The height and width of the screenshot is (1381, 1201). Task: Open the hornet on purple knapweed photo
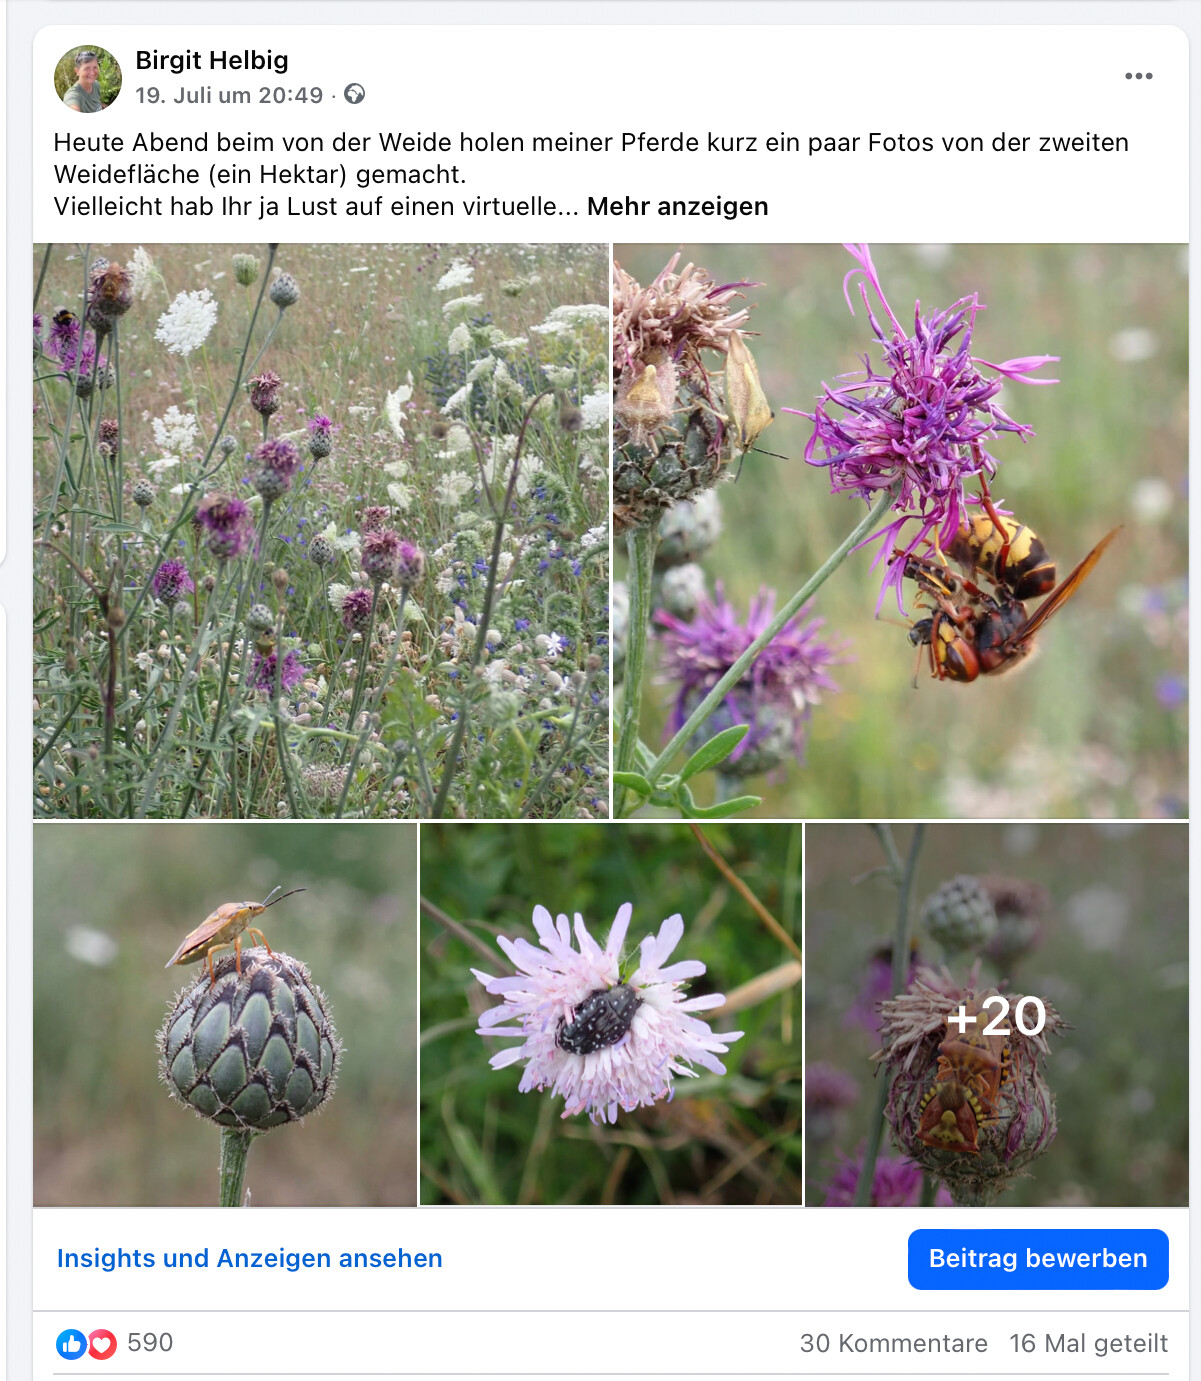click(x=901, y=531)
